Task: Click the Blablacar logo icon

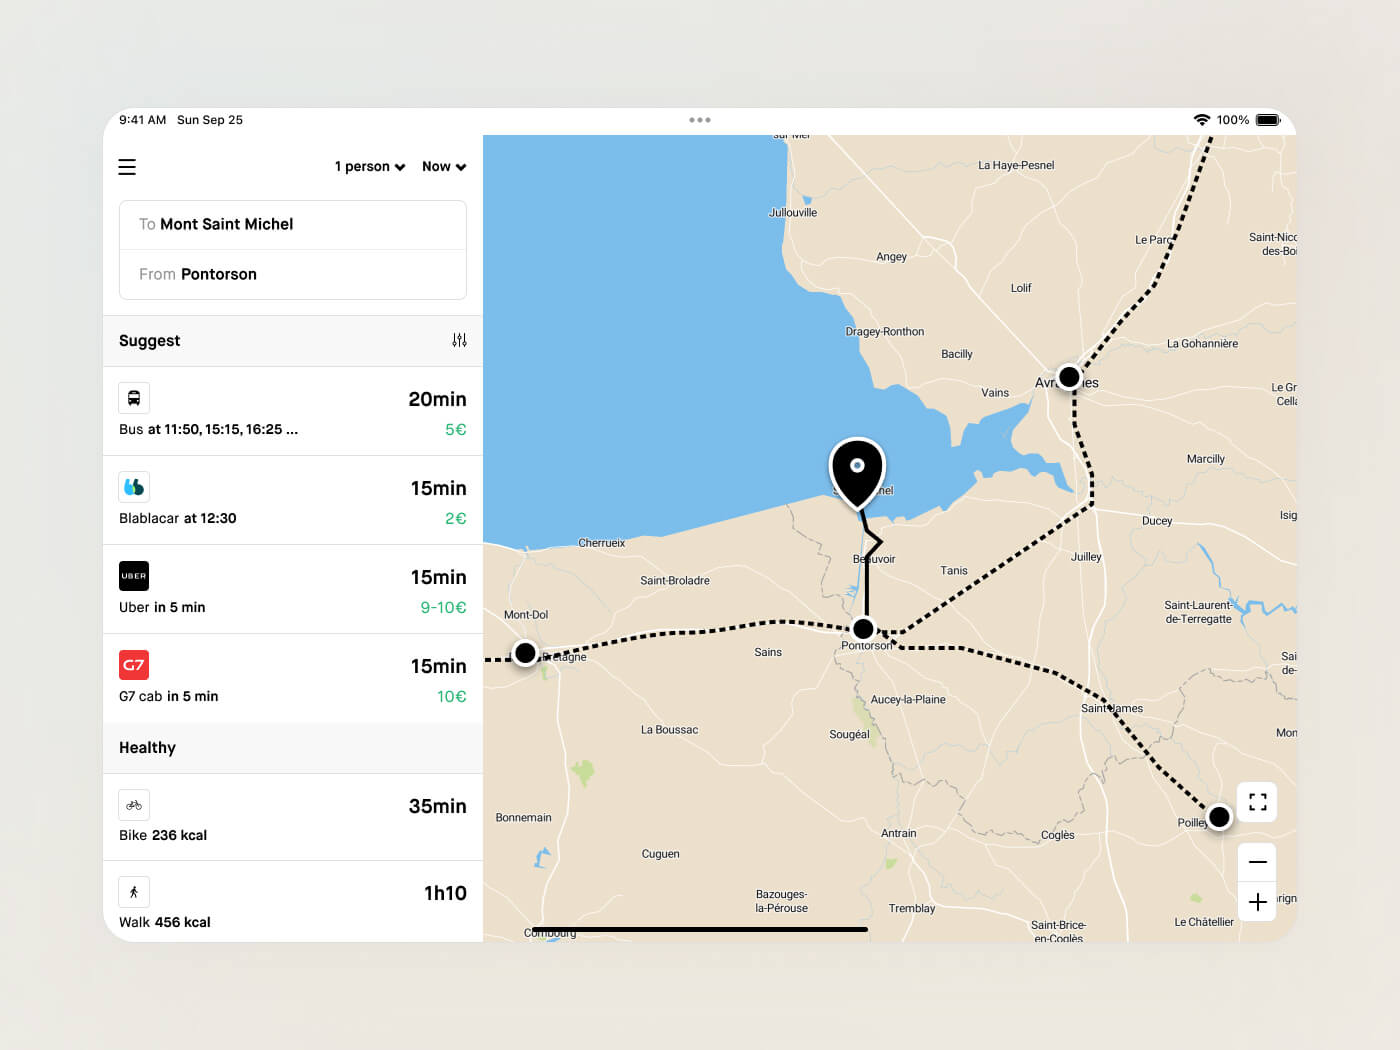Action: coord(134,487)
